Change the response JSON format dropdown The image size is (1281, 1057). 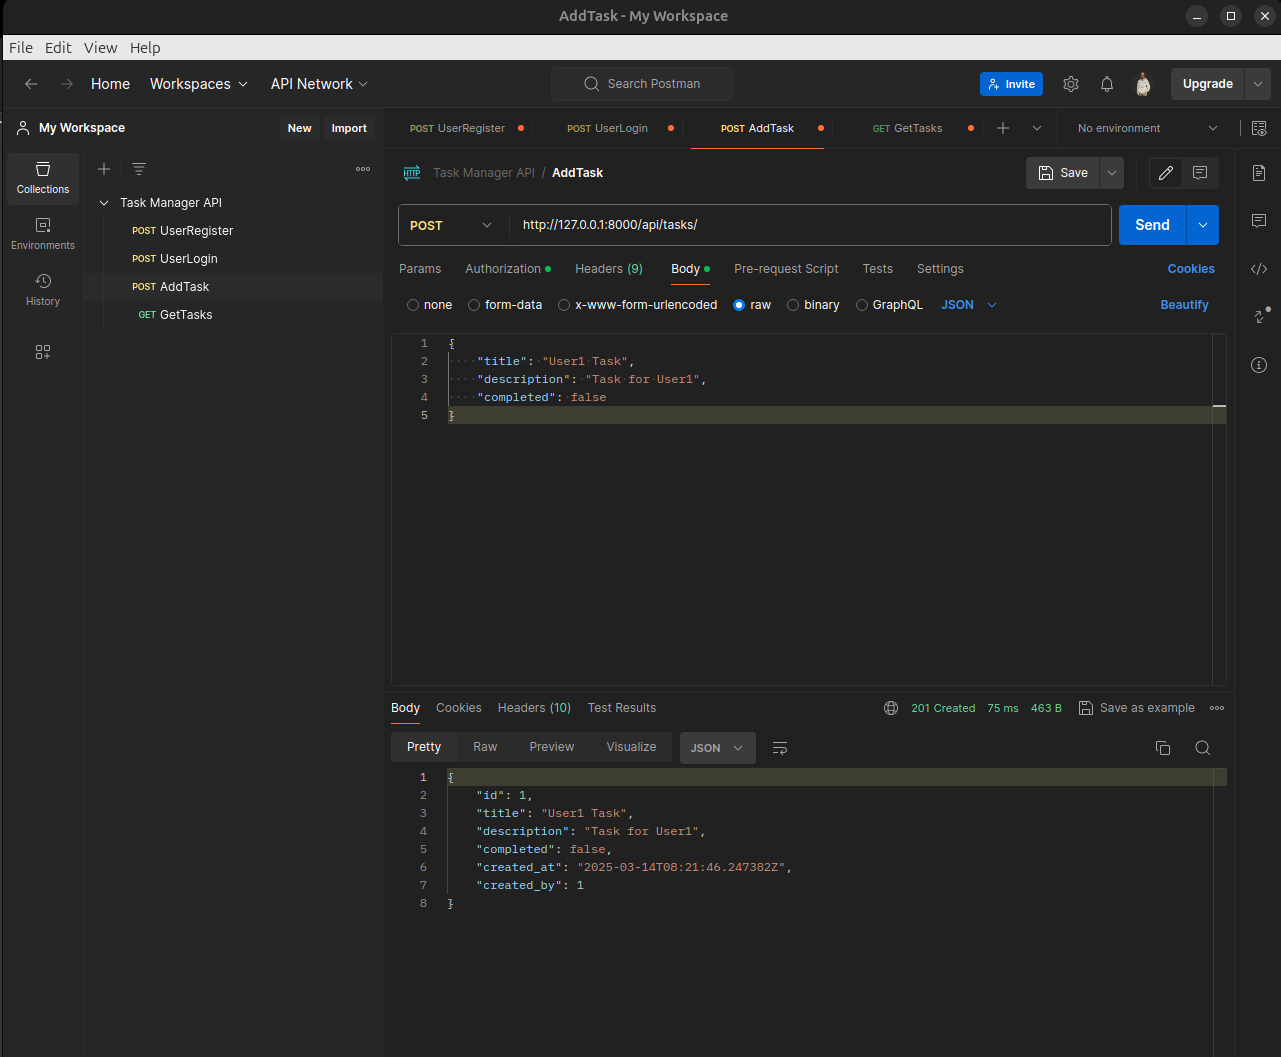point(717,748)
